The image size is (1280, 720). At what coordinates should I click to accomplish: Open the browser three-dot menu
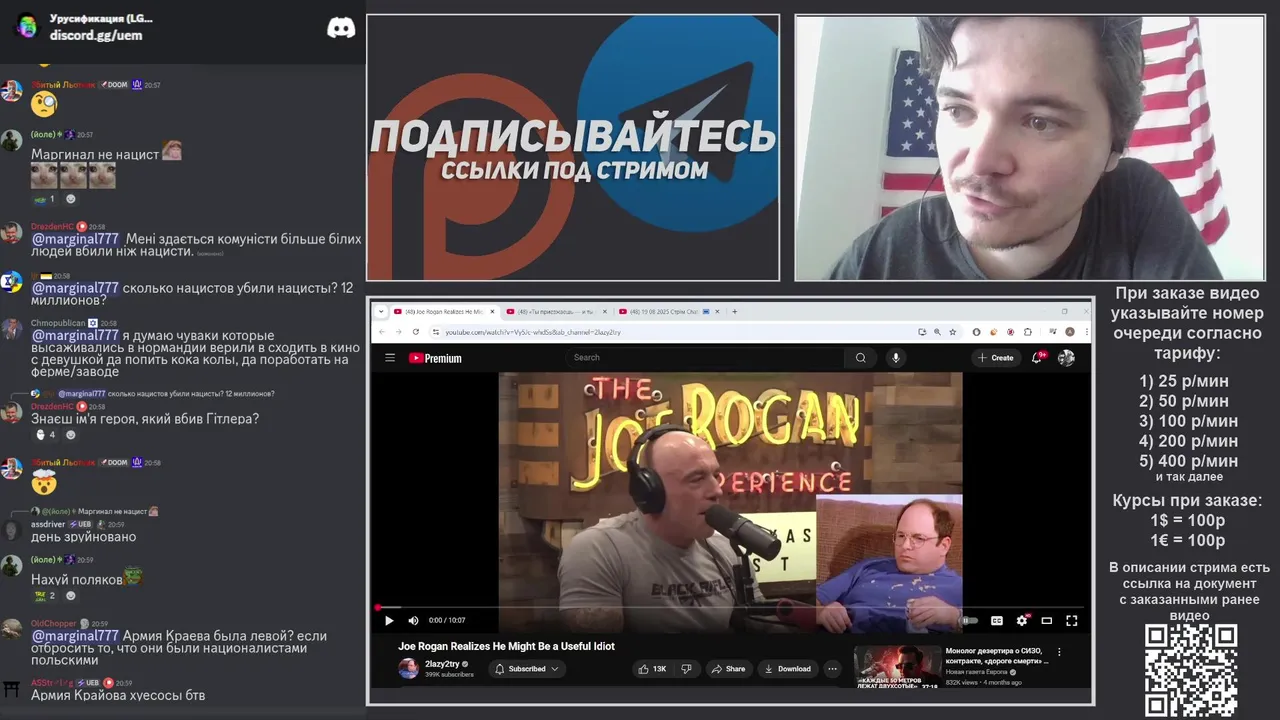point(1086,332)
